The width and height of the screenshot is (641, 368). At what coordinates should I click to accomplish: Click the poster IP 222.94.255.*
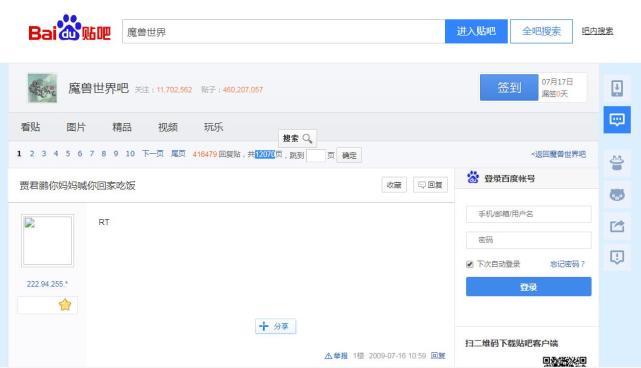[47, 284]
